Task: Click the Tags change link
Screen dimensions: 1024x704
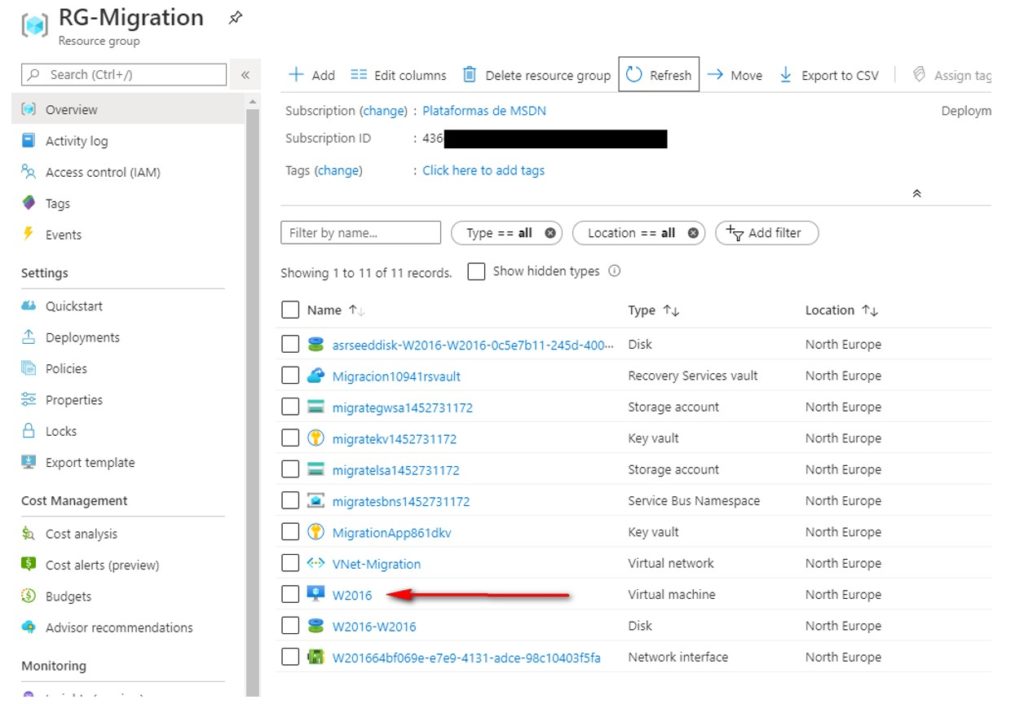Action: click(338, 170)
